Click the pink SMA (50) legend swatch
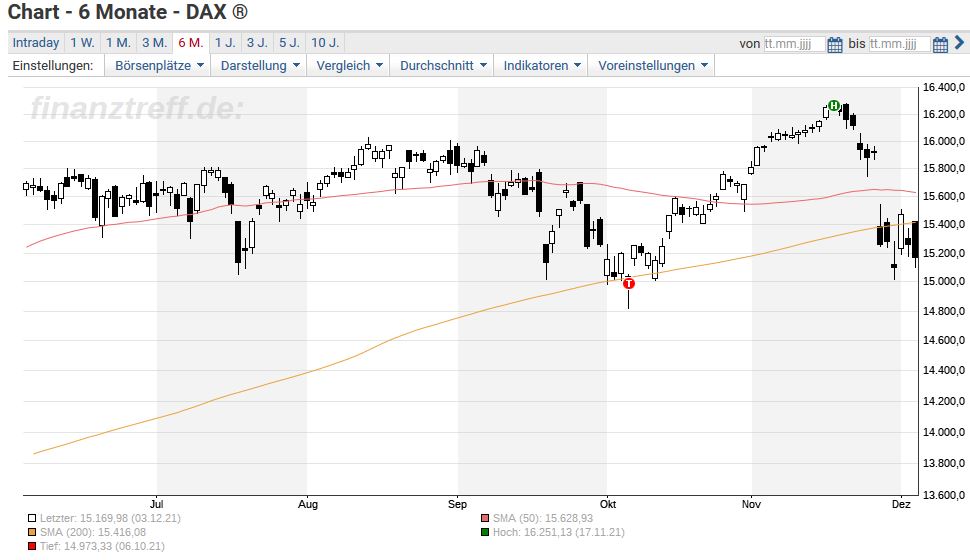This screenshot has width=970, height=560. pos(485,518)
